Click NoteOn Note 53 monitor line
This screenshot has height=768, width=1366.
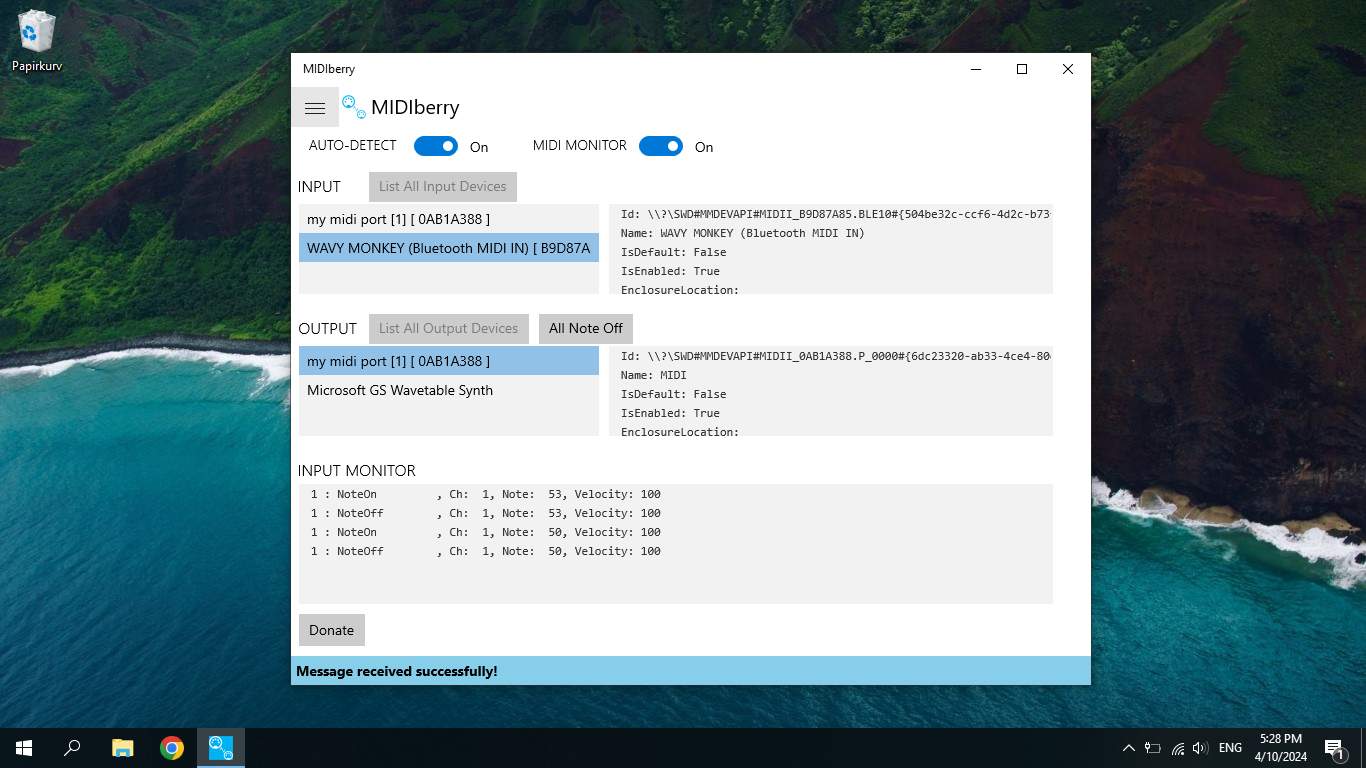pos(486,494)
